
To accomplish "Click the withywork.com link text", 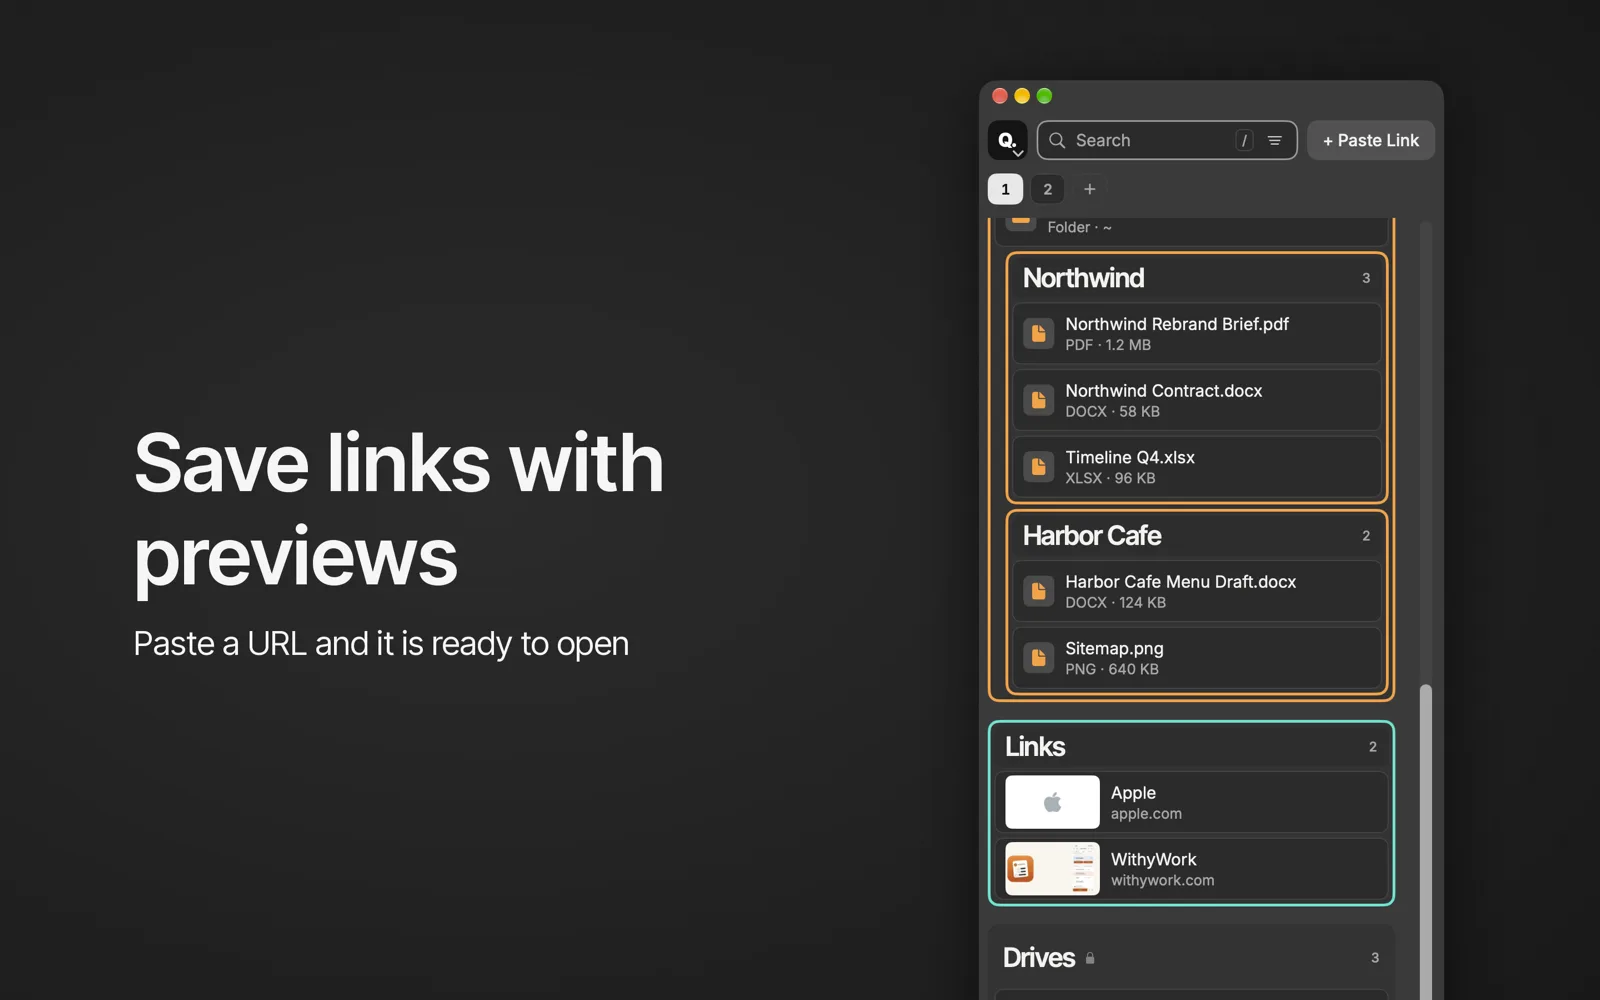I will click(1162, 881).
